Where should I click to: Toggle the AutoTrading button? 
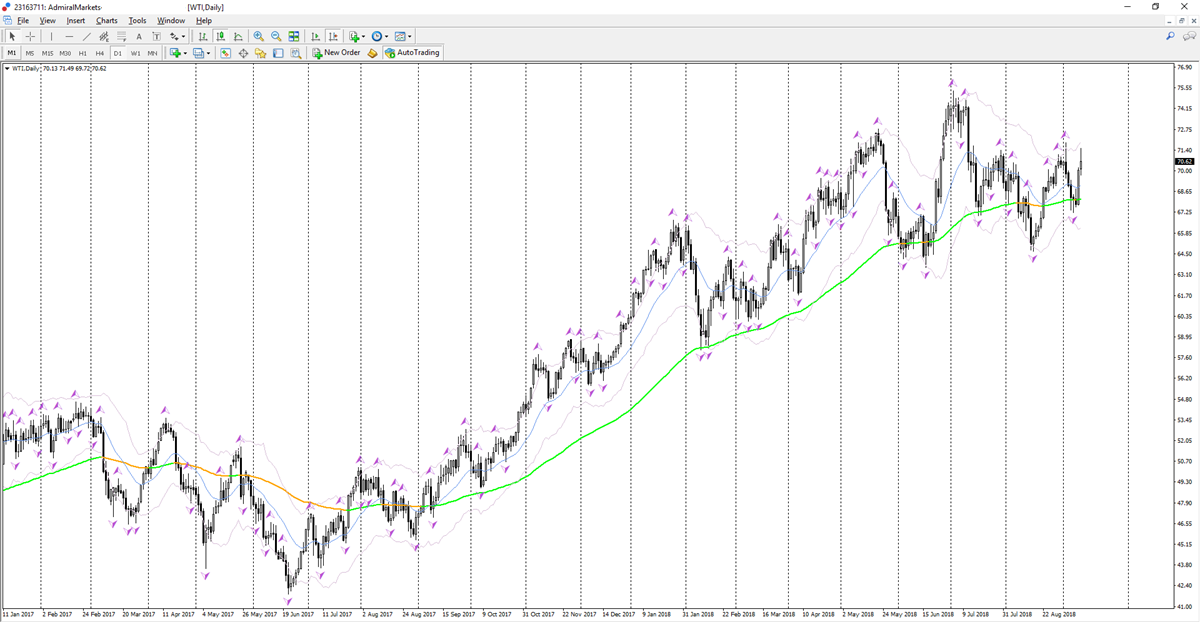pyautogui.click(x=412, y=53)
